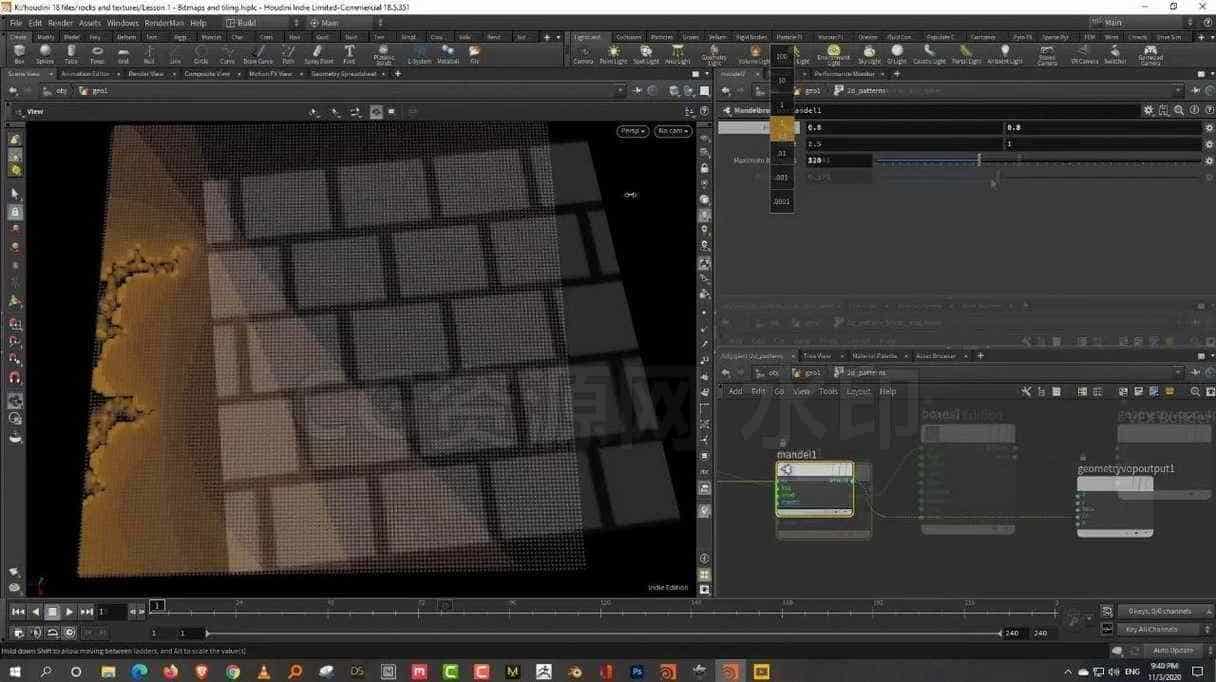
Task: Add a Caustic Light from the shelf
Action: [x=929, y=53]
